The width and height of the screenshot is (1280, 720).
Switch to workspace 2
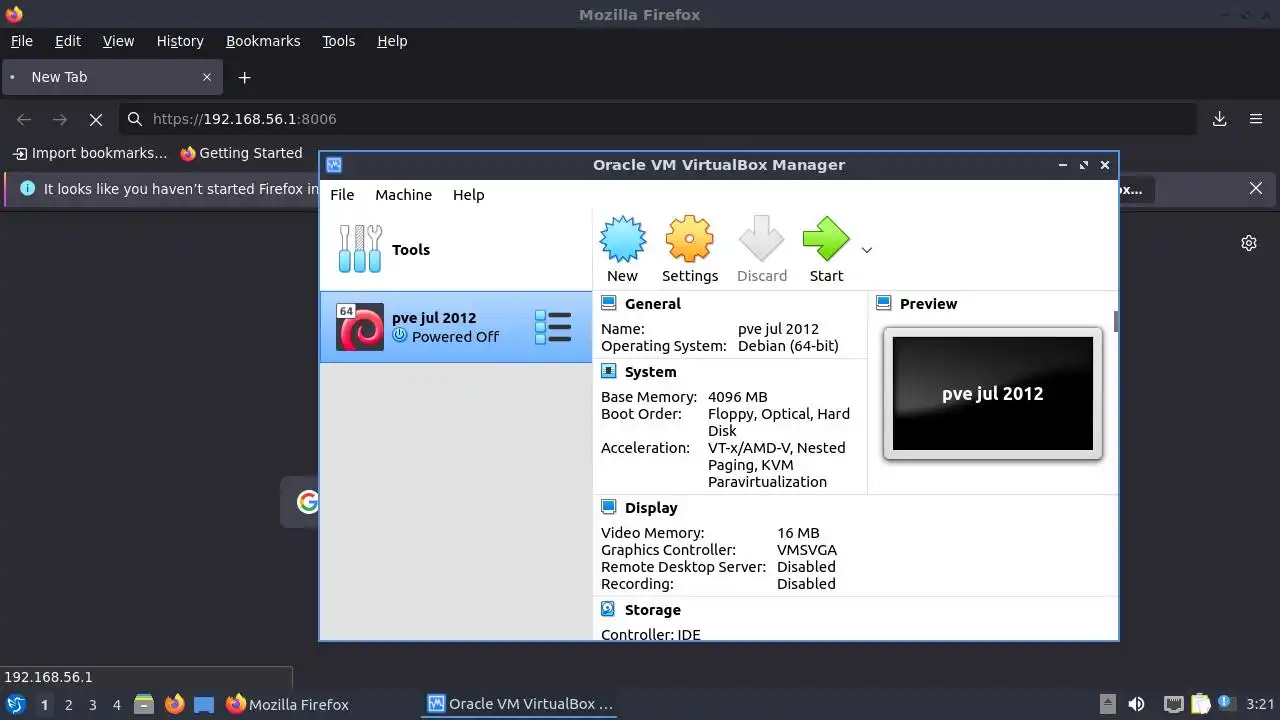pos(68,705)
